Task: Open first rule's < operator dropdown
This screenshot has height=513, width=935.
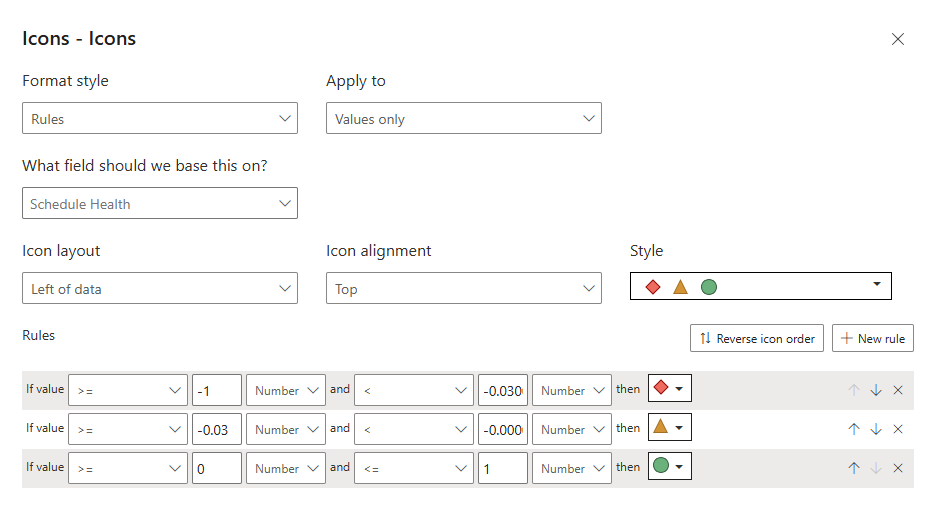Action: pyautogui.click(x=414, y=390)
